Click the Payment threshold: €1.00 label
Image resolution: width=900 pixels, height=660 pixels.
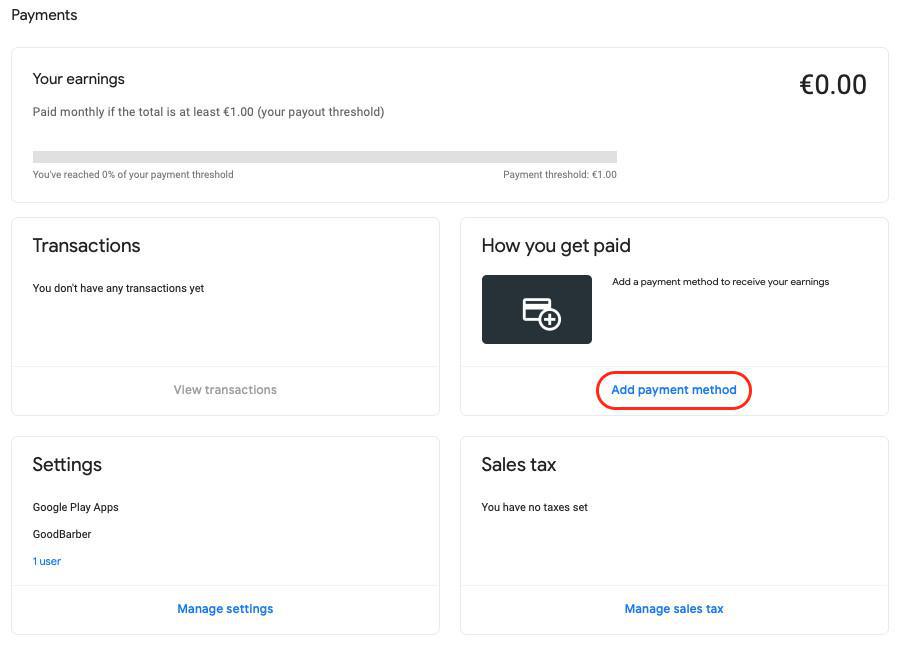pyautogui.click(x=559, y=175)
